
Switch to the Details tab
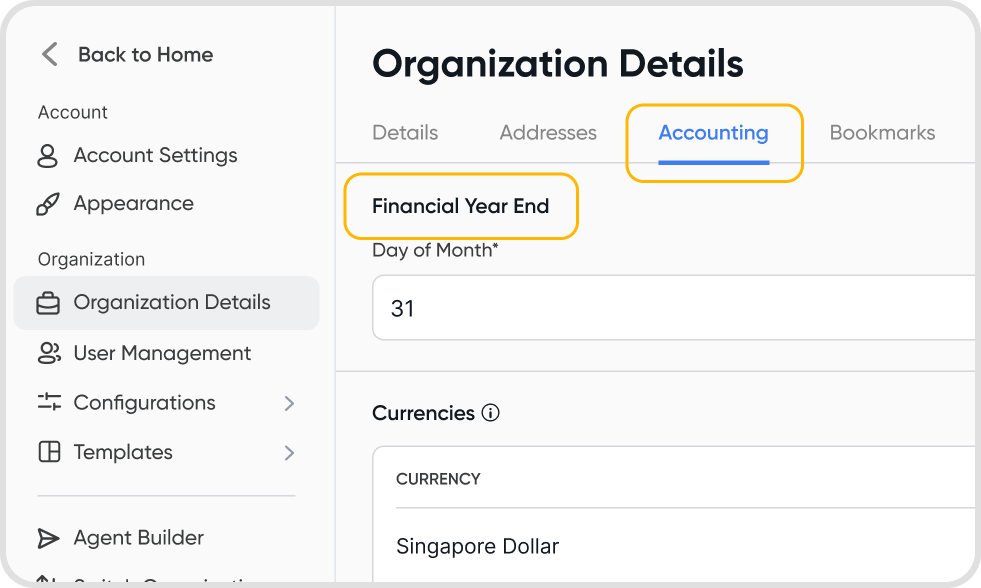point(405,133)
